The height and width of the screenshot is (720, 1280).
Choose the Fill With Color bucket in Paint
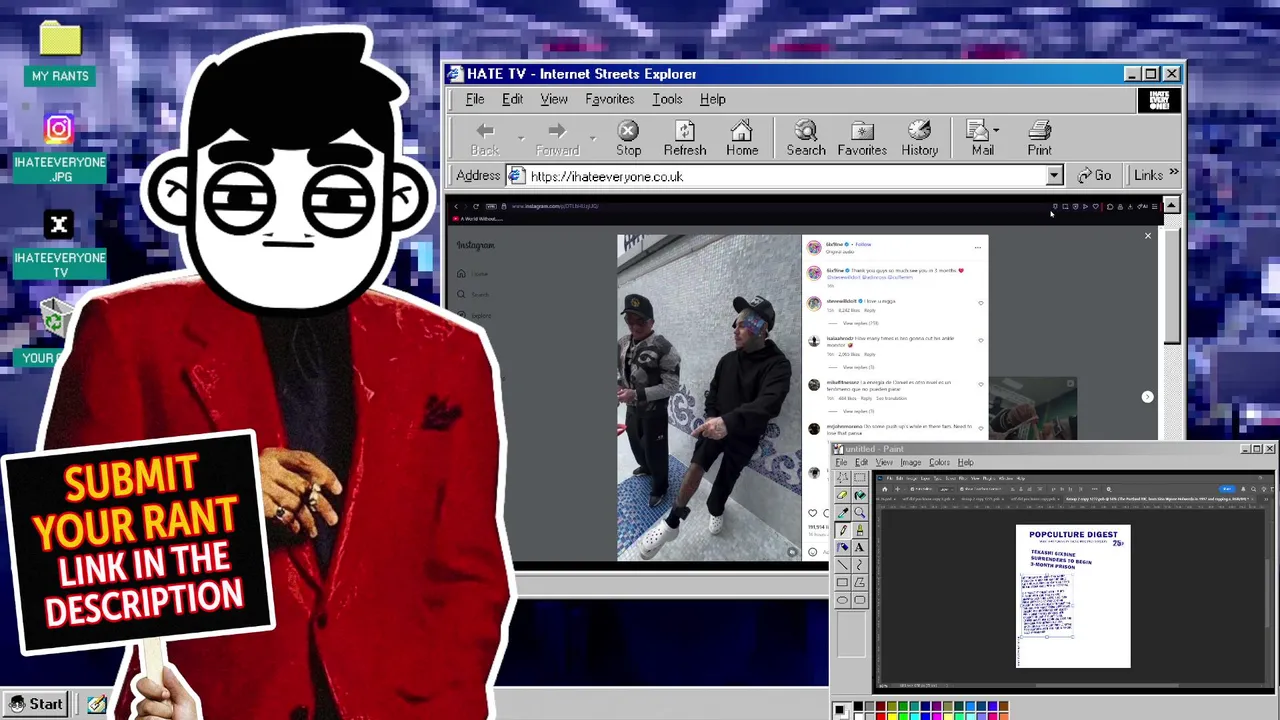860,495
